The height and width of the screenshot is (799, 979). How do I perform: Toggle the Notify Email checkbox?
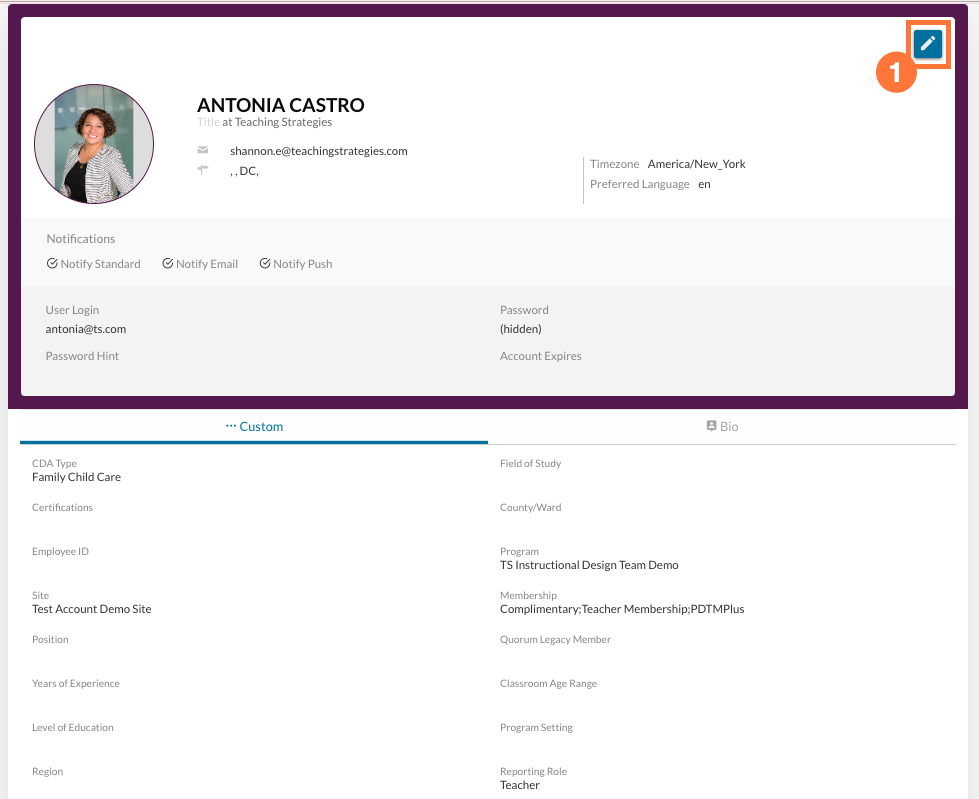[x=168, y=264]
